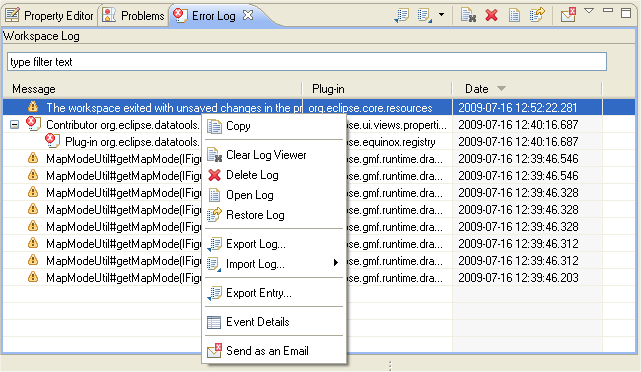Image resolution: width=641 pixels, height=372 pixels.
Task: Choose Event Details in context menu
Action: [x=274, y=322]
